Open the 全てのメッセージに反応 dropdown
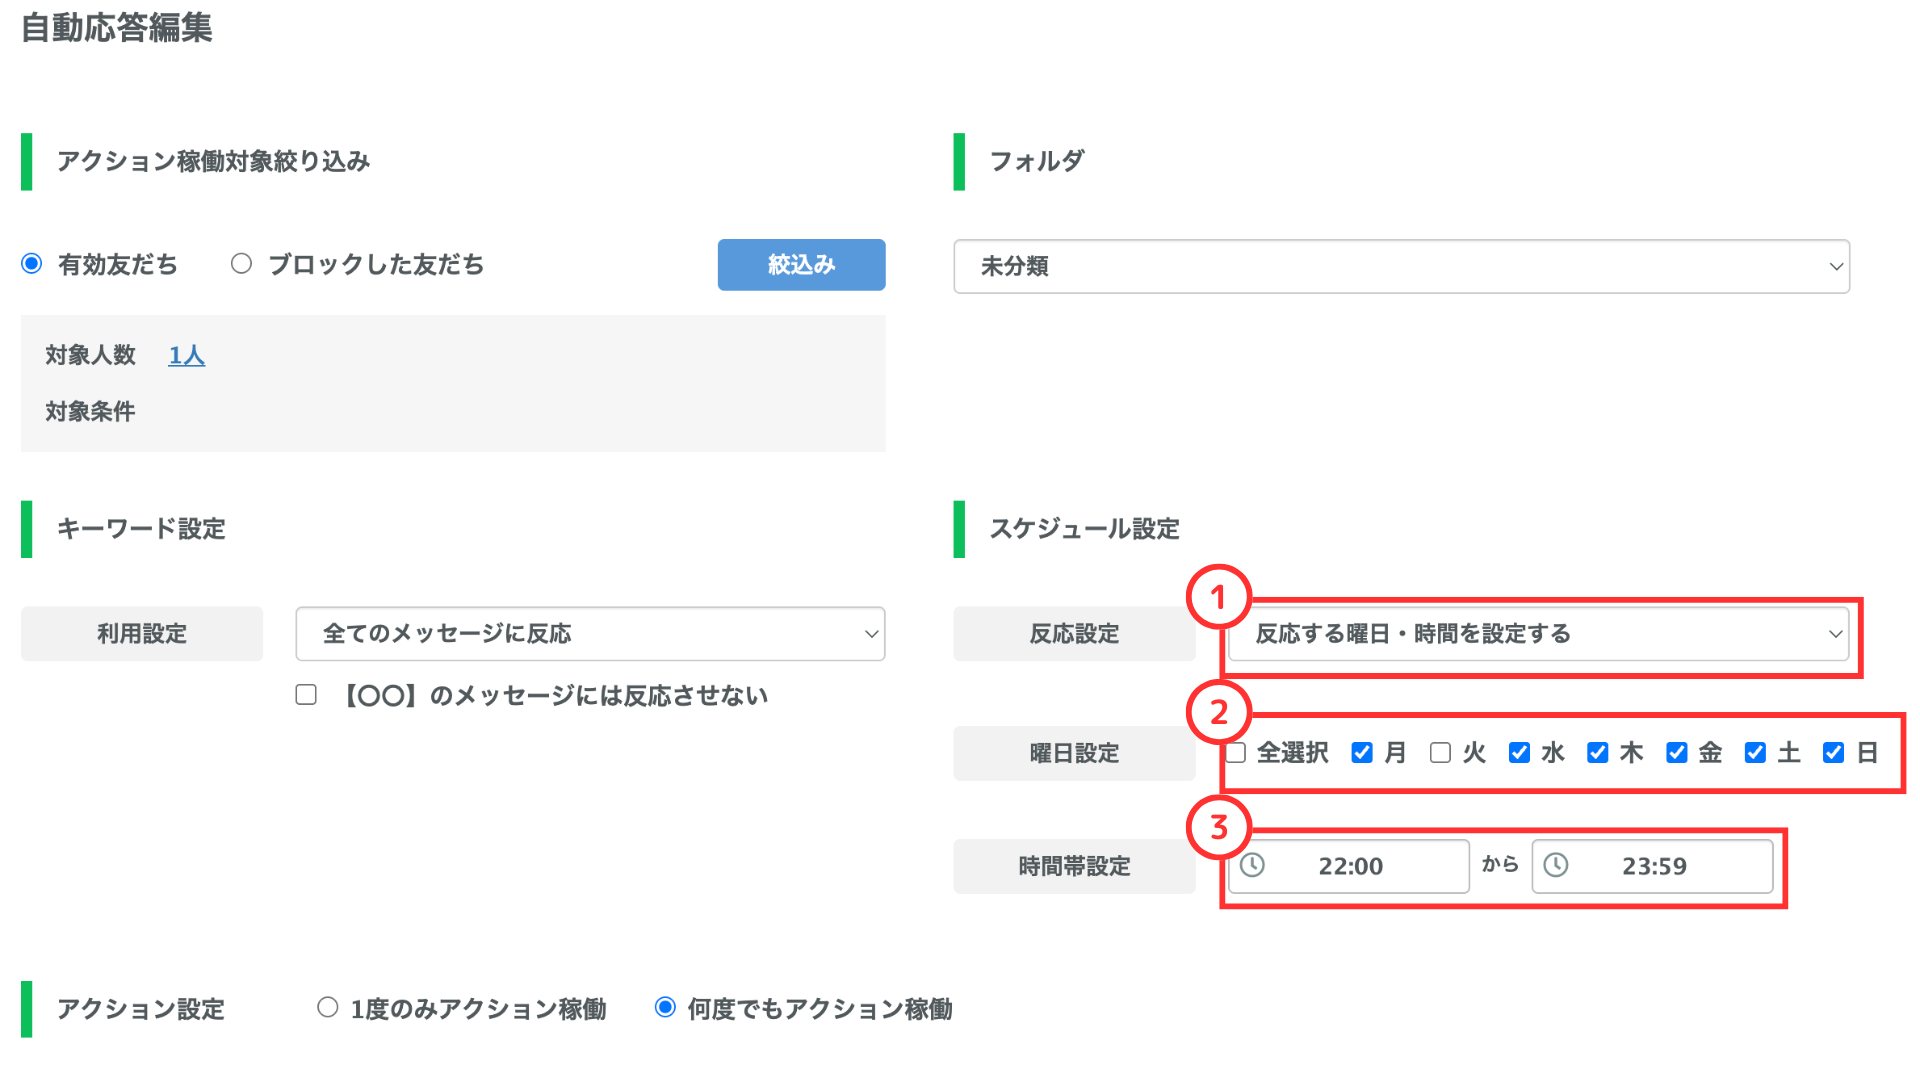Image resolution: width=1920 pixels, height=1080 pixels. pos(589,633)
